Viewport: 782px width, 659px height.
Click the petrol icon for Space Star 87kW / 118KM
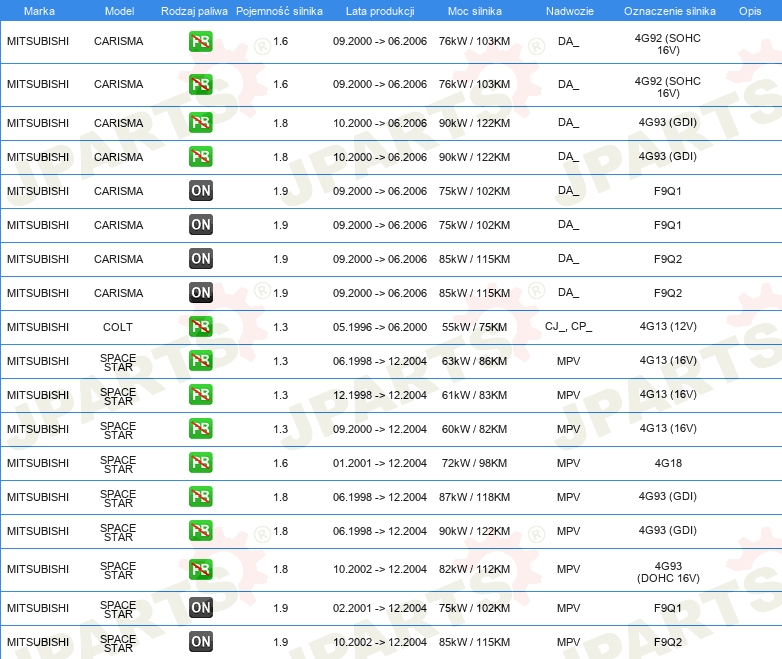click(201, 497)
